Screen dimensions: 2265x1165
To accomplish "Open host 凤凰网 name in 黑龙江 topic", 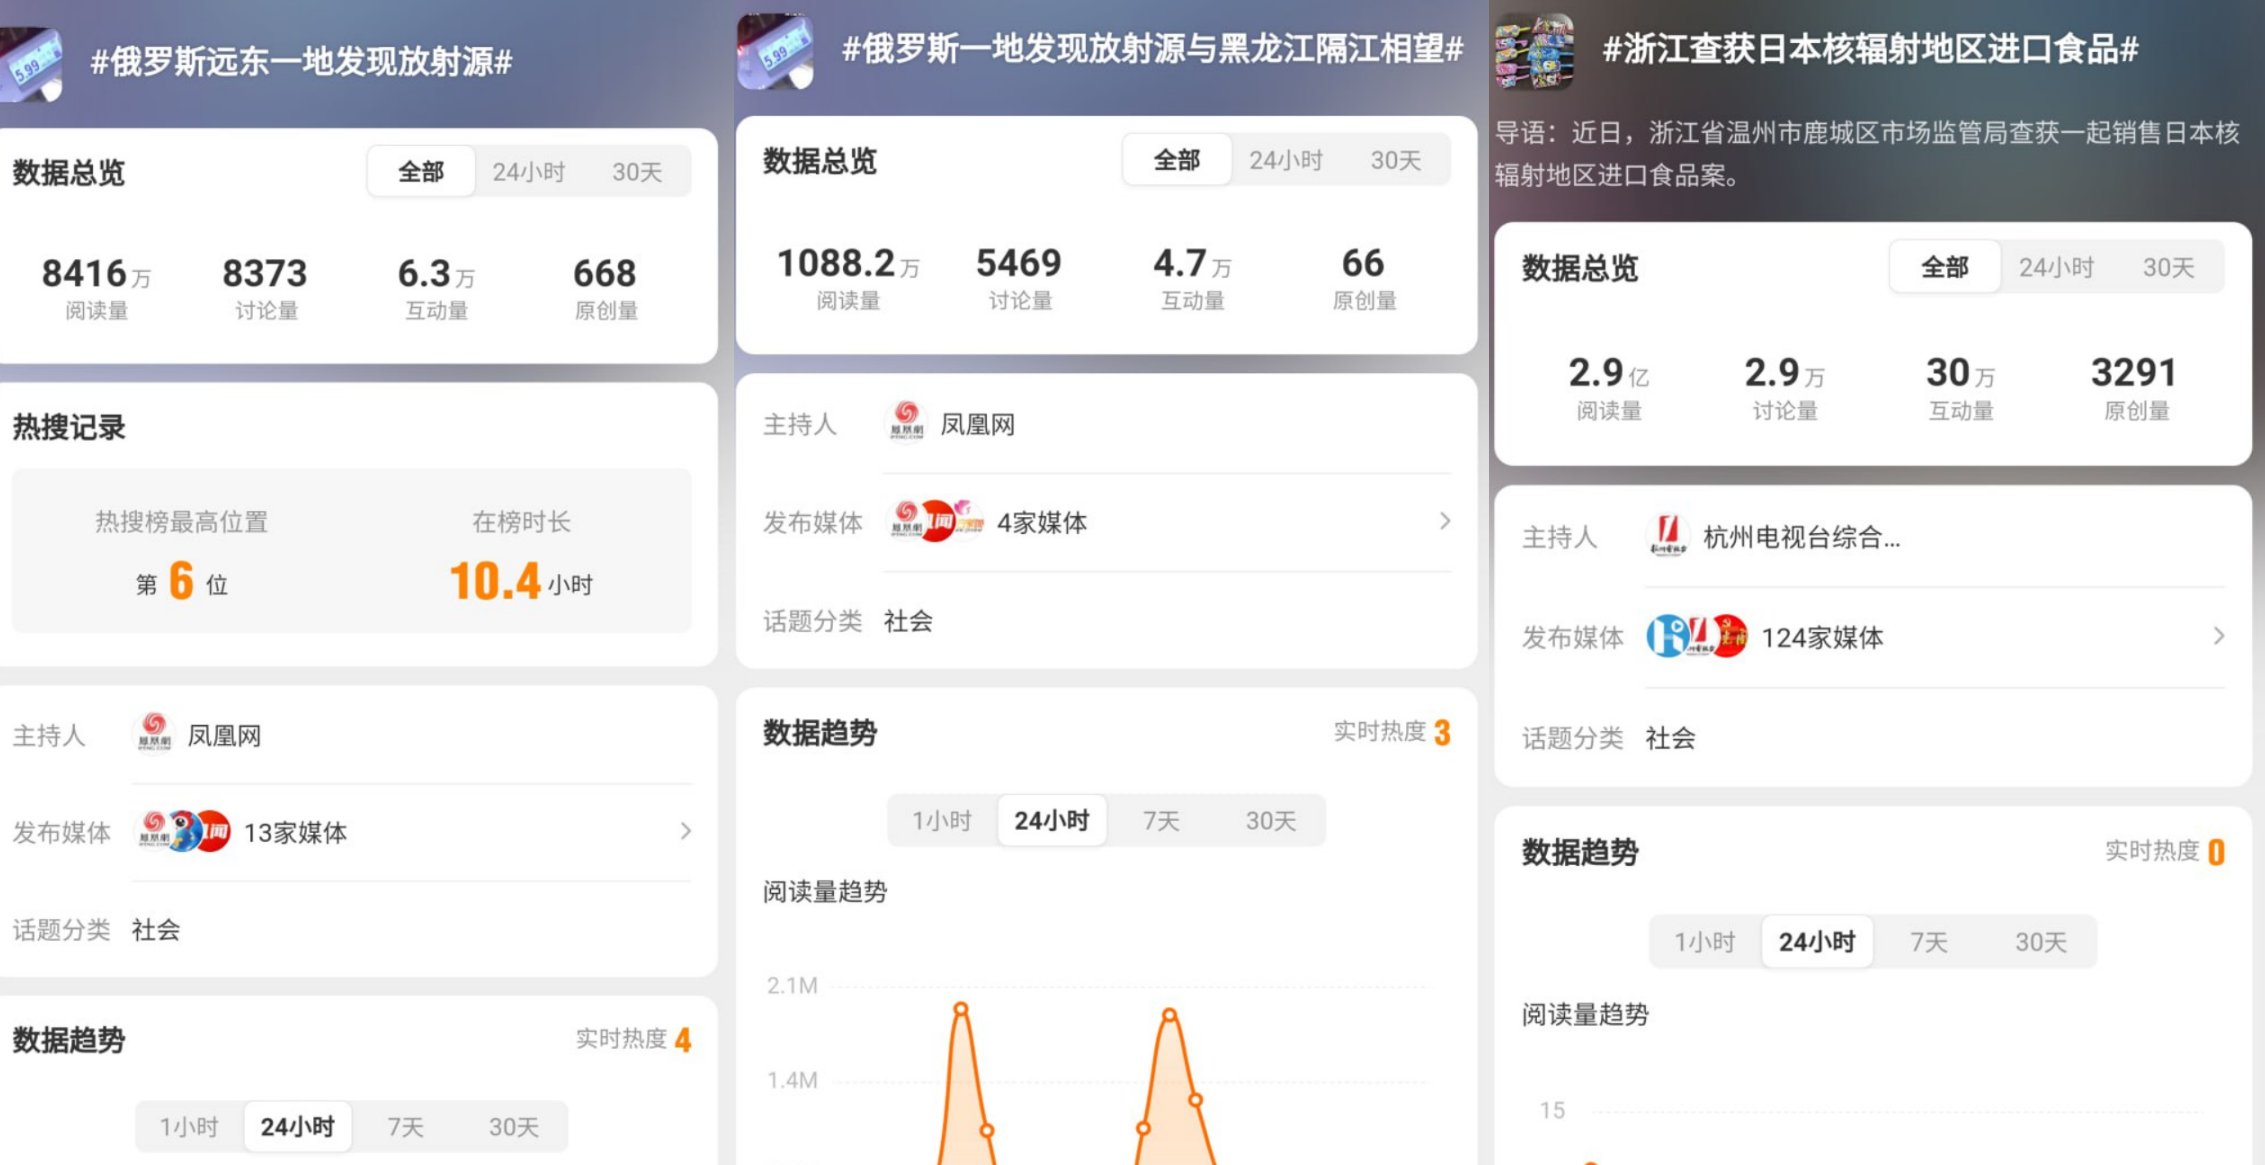I will coord(977,425).
